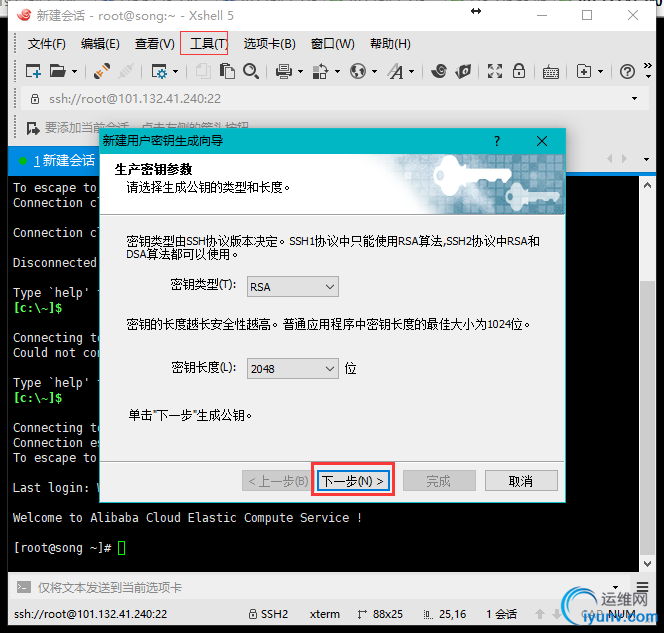Expand the Open folder dropdown arrow
The image size is (664, 633).
click(75, 72)
